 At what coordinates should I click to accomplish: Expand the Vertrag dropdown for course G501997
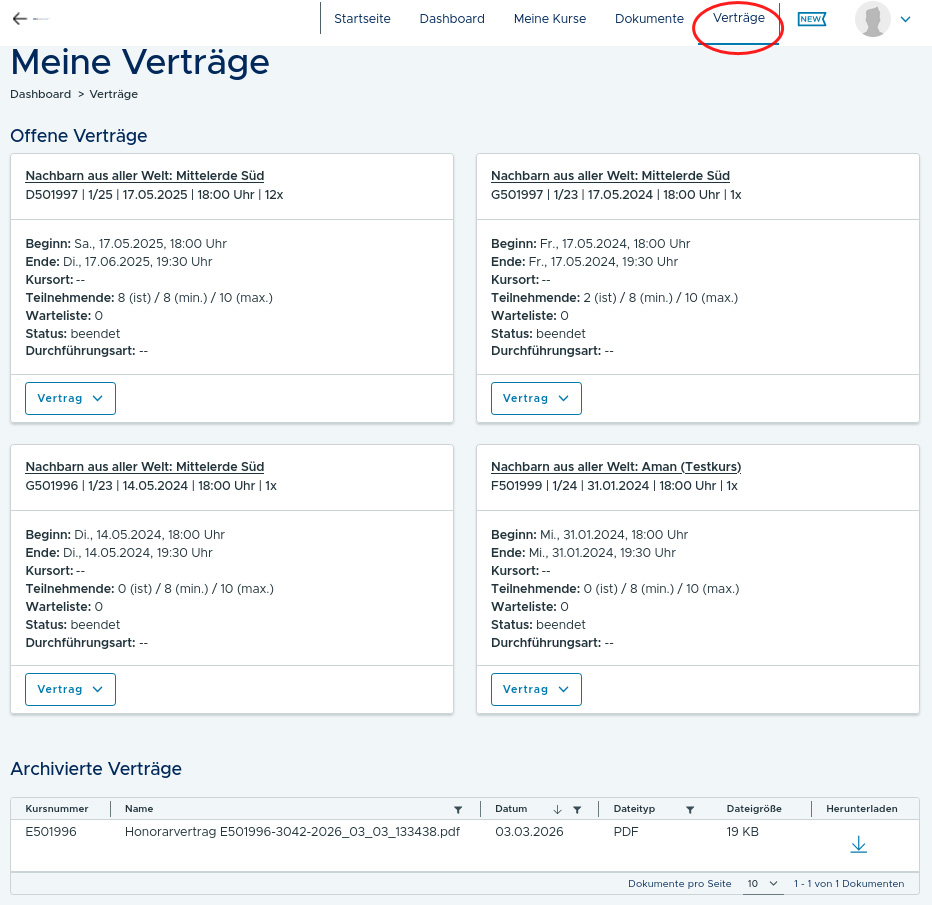tap(536, 398)
